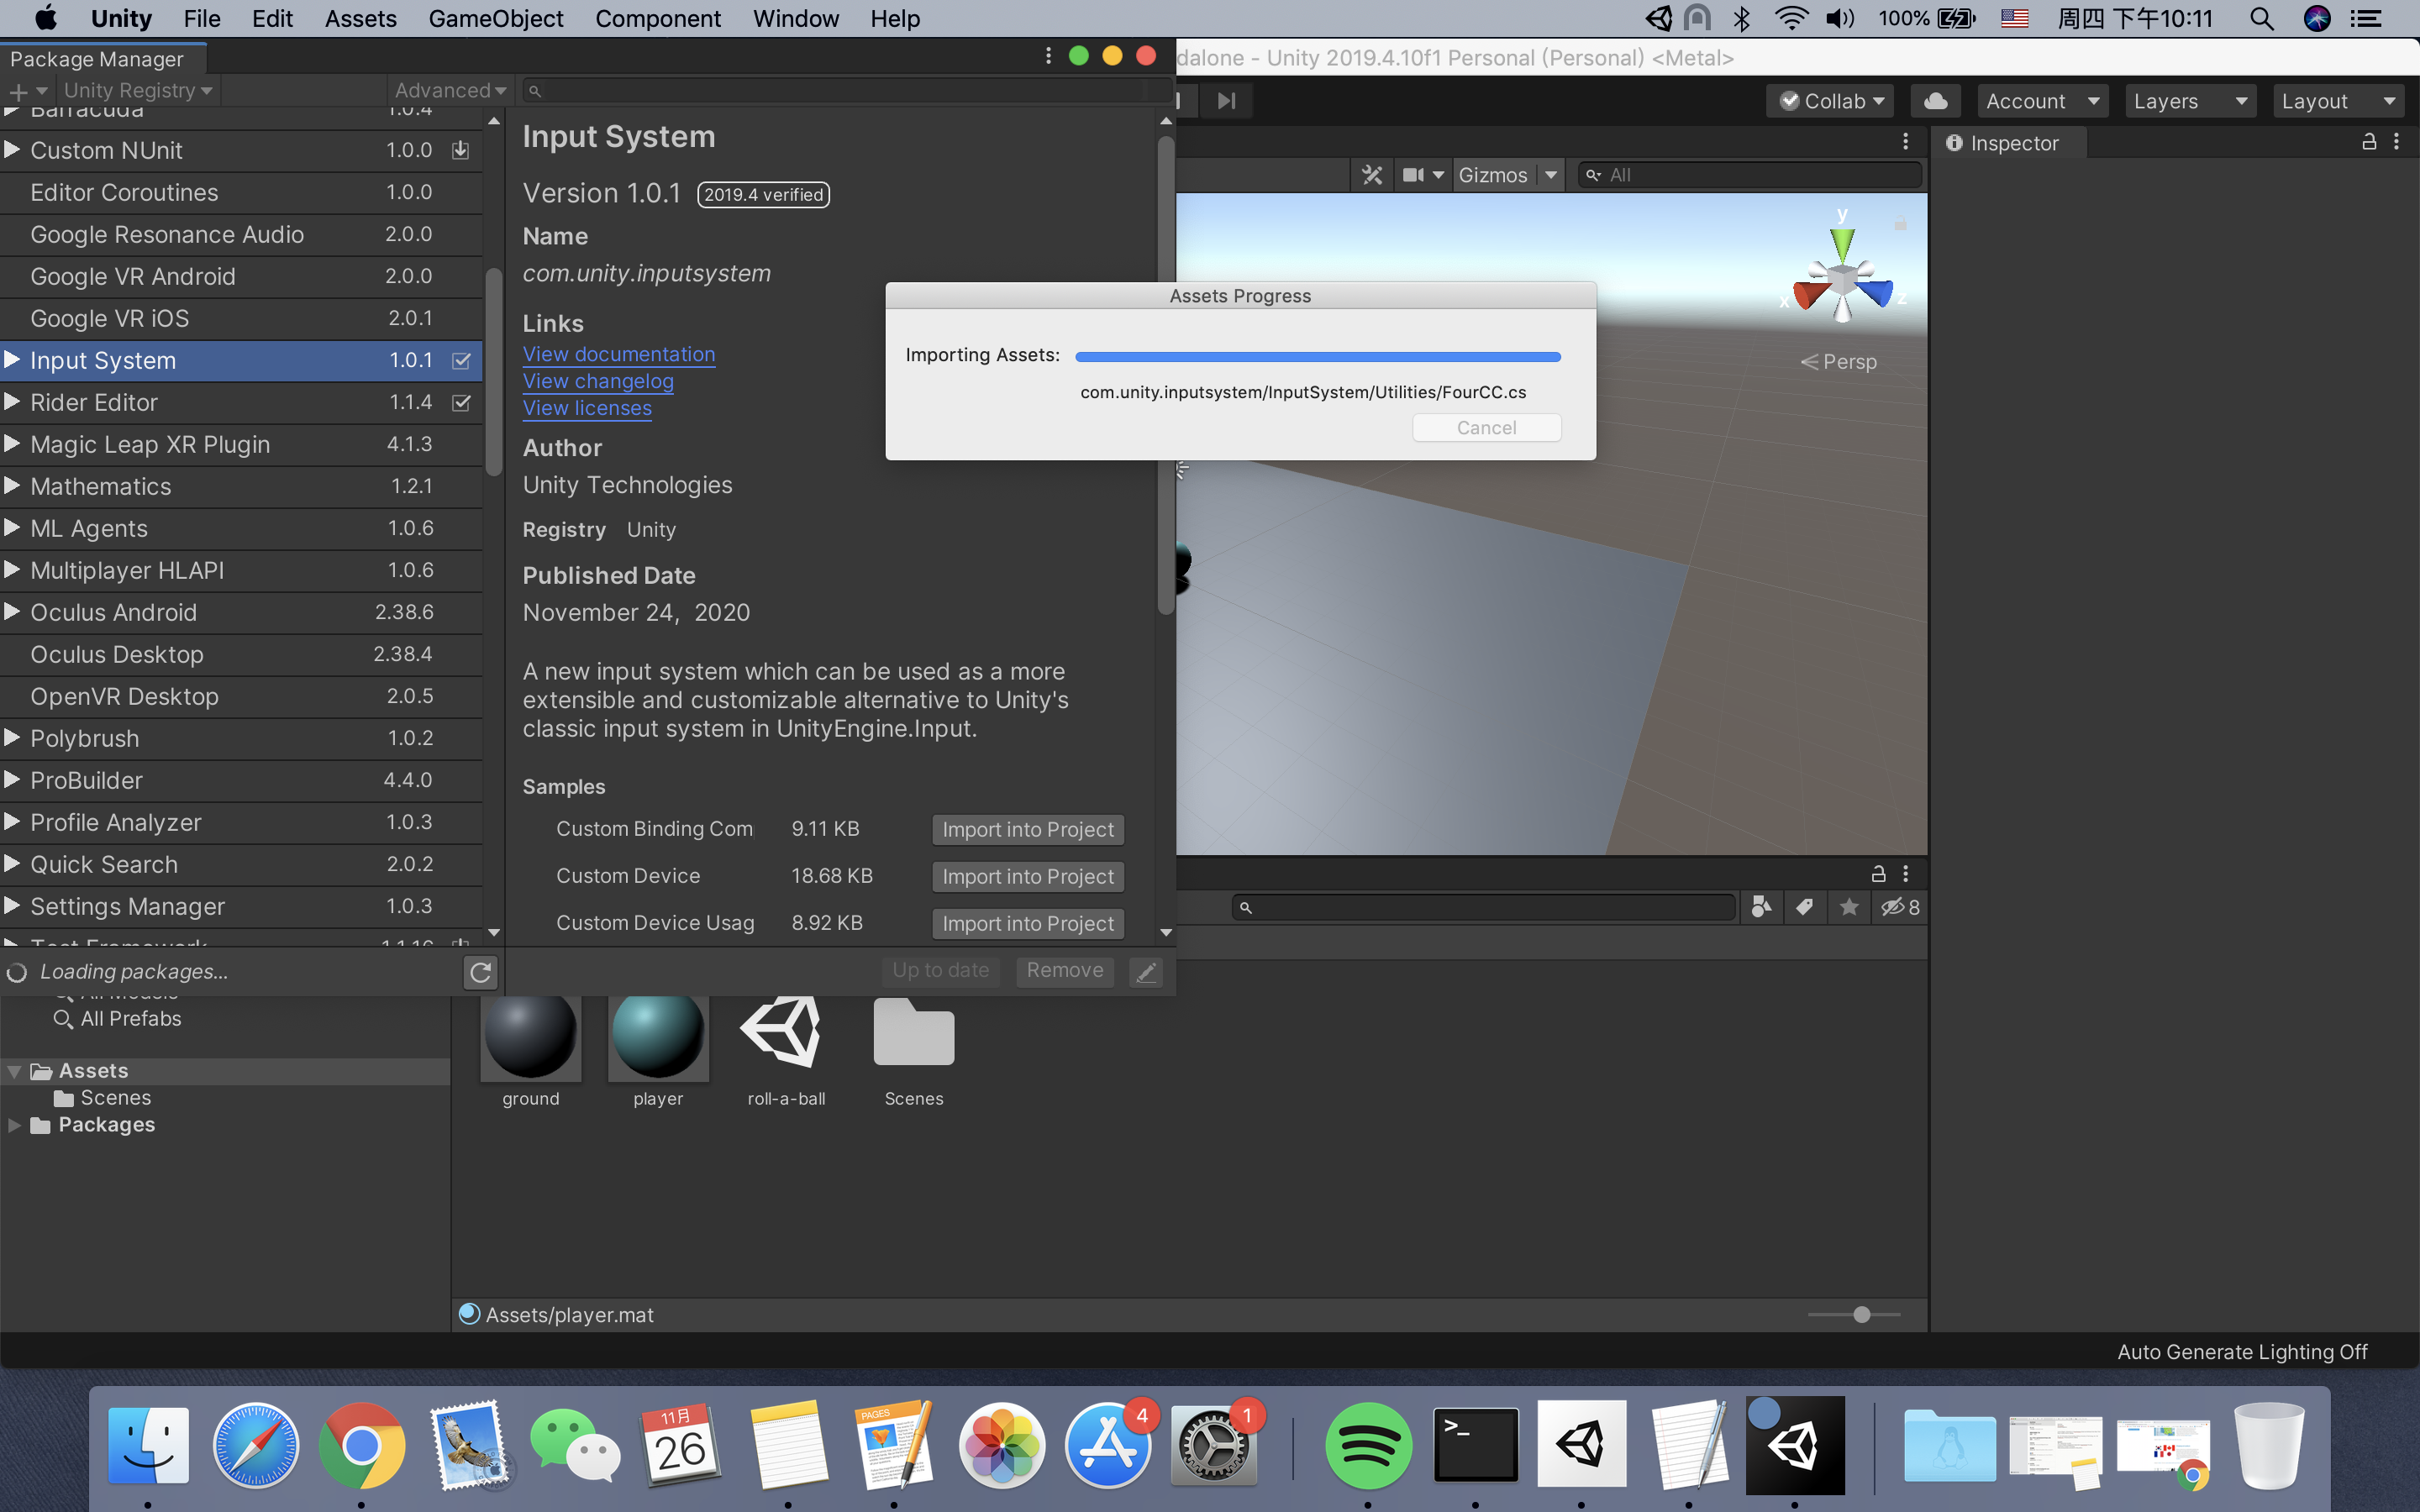
Task: Click the Package Manager search field
Action: point(846,91)
